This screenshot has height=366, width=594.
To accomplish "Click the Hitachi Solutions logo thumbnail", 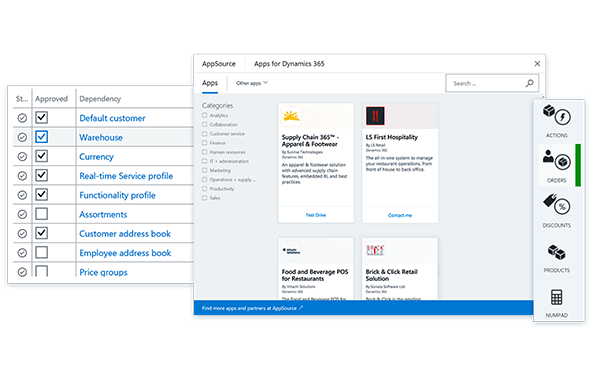I will pos(291,250).
